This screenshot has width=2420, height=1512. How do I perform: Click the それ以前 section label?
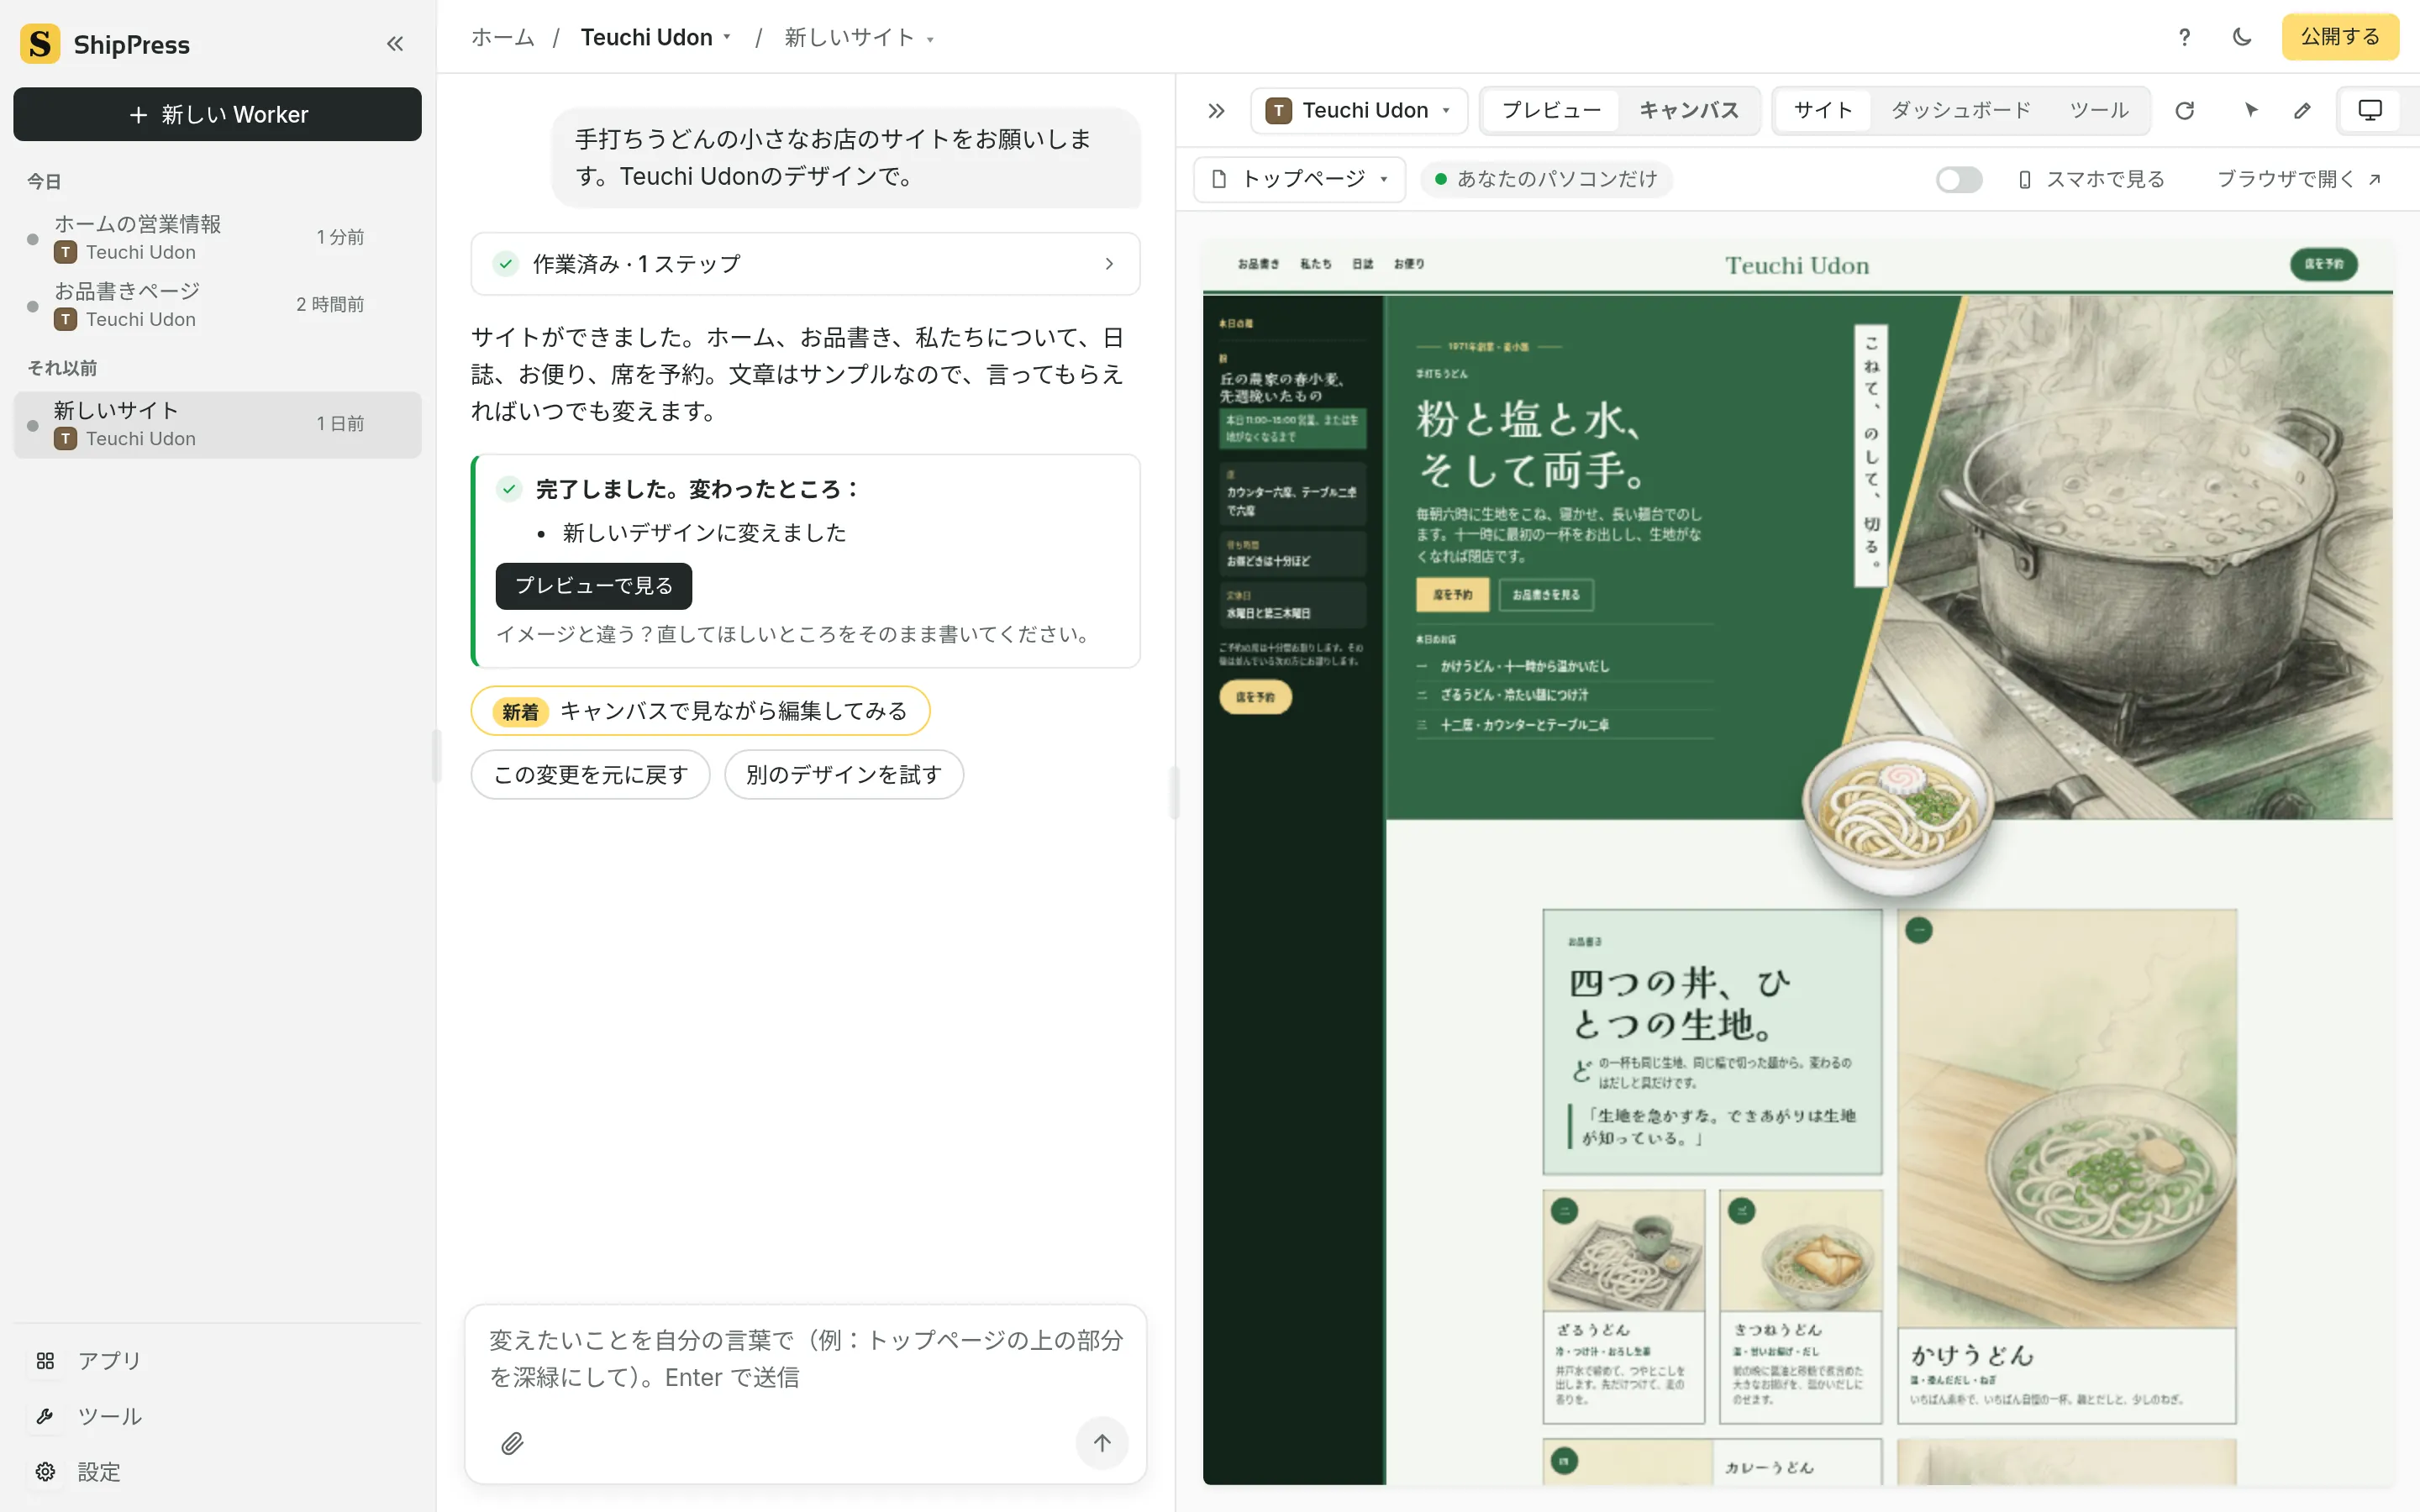(x=62, y=368)
